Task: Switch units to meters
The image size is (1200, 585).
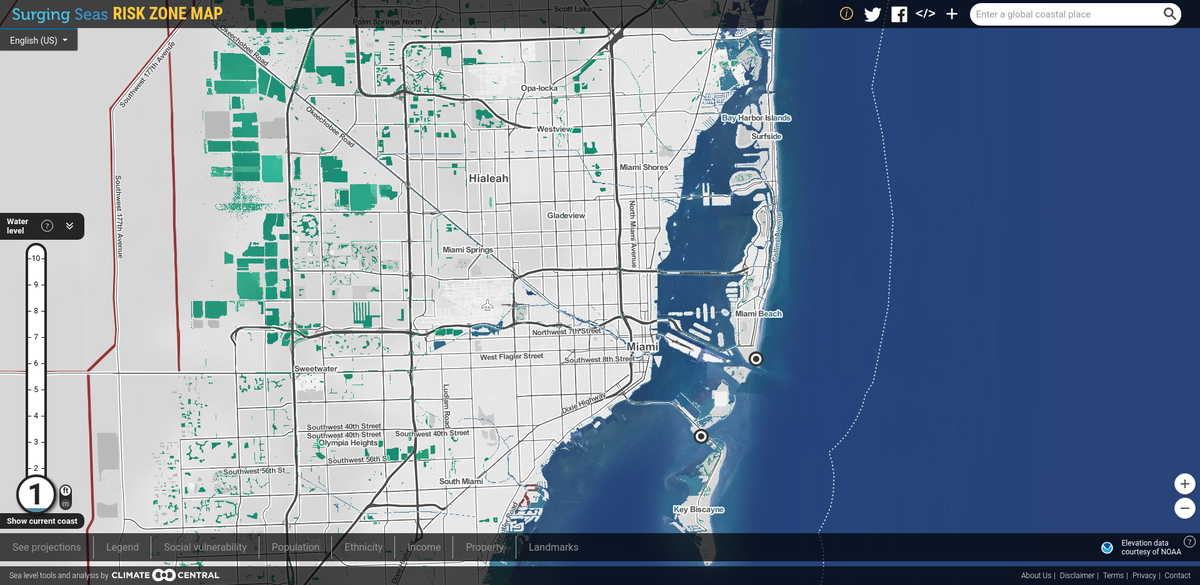Action: pos(65,503)
